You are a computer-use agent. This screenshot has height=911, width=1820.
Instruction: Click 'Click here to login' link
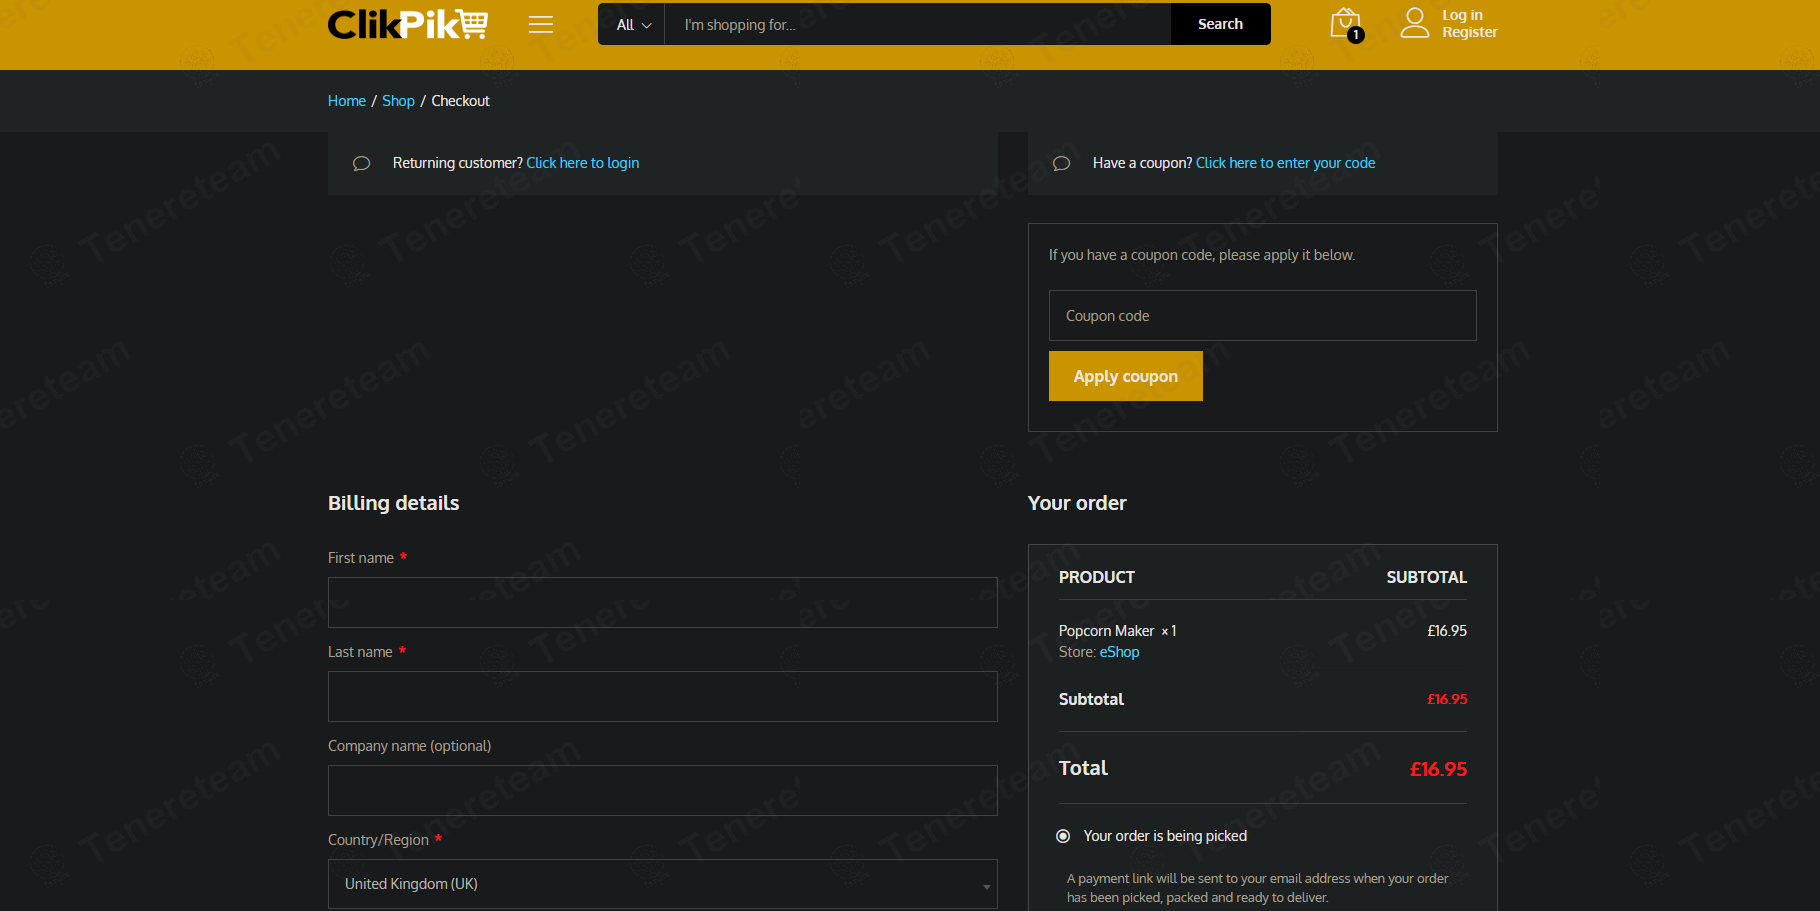[582, 163]
